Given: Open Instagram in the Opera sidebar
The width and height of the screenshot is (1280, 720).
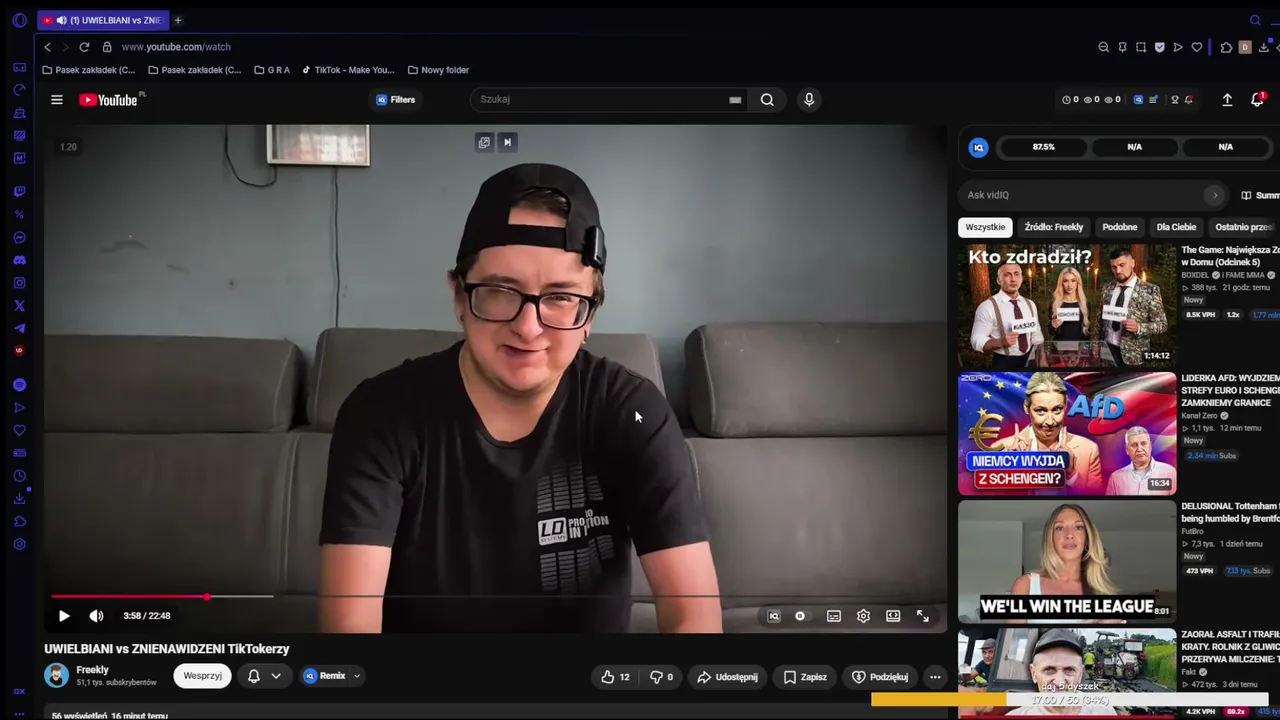Looking at the screenshot, I should tap(19, 283).
